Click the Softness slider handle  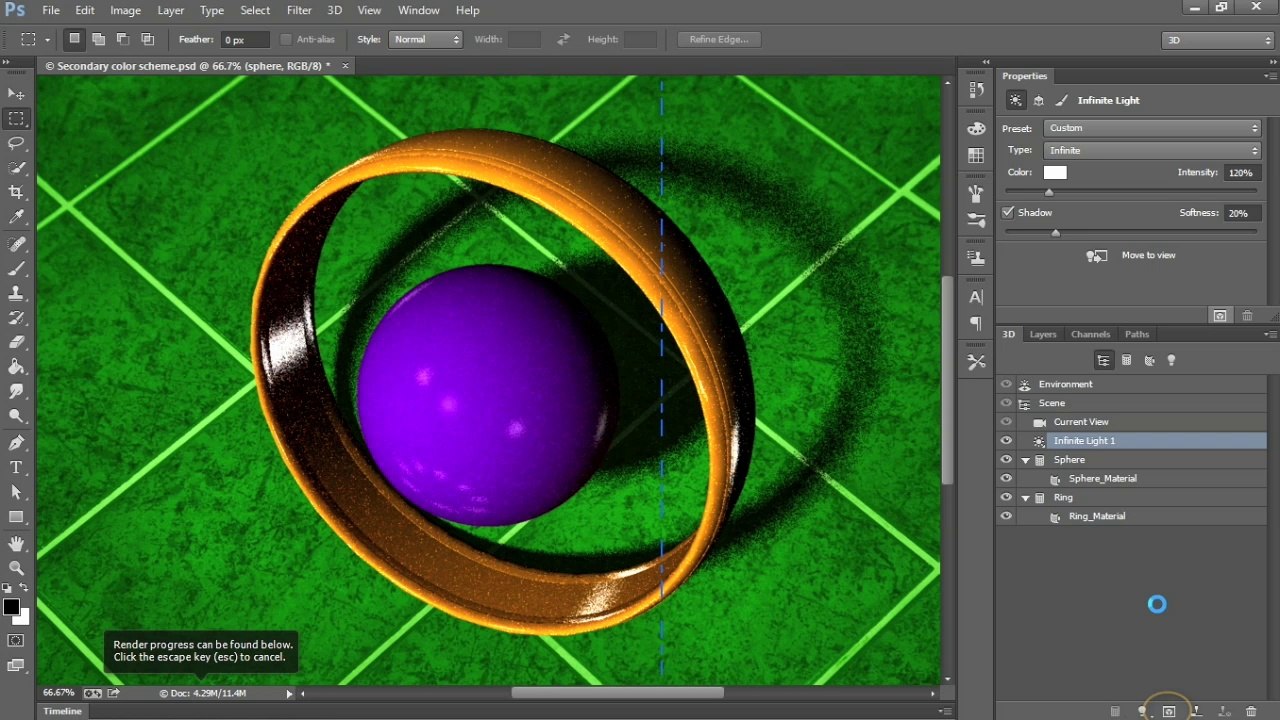pos(1055,233)
